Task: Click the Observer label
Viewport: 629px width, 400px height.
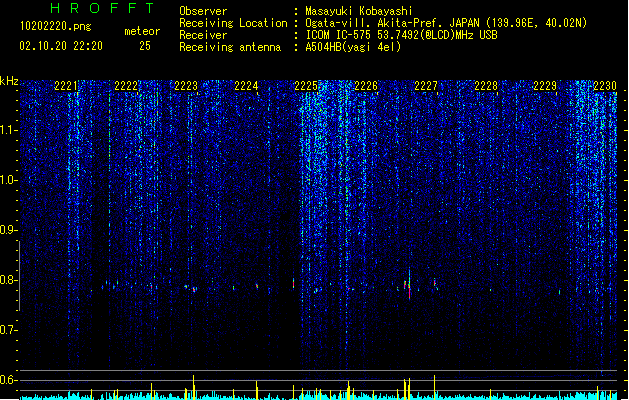Action: (203, 11)
